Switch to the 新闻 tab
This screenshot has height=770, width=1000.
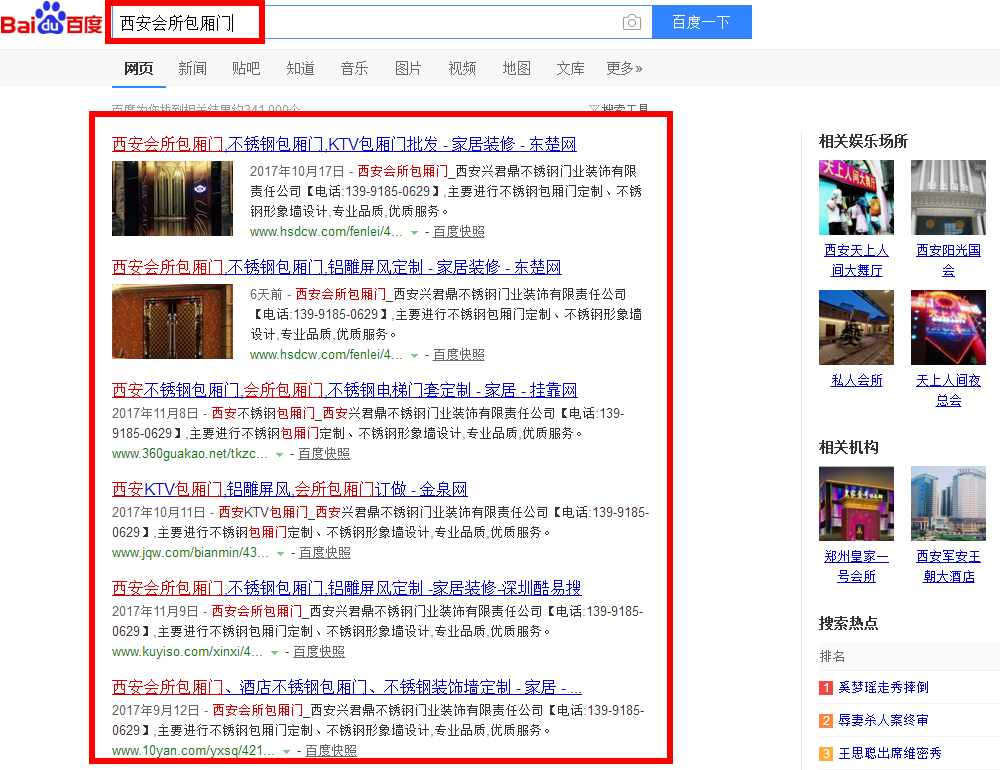coord(192,68)
